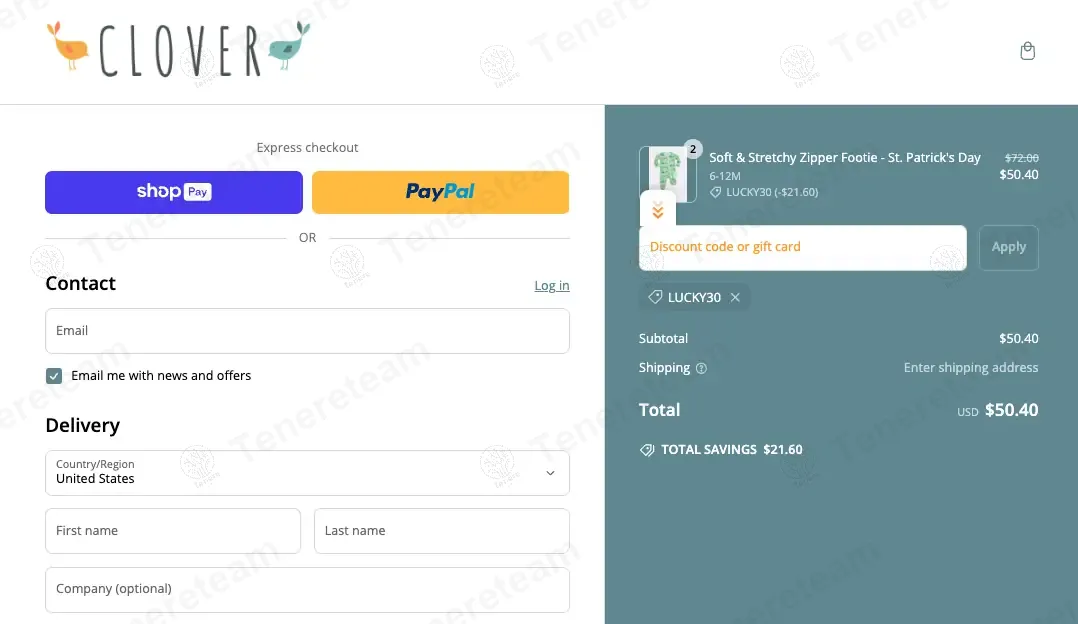Image resolution: width=1078 pixels, height=624 pixels.
Task: Pay with Shop Pay
Action: 174,192
